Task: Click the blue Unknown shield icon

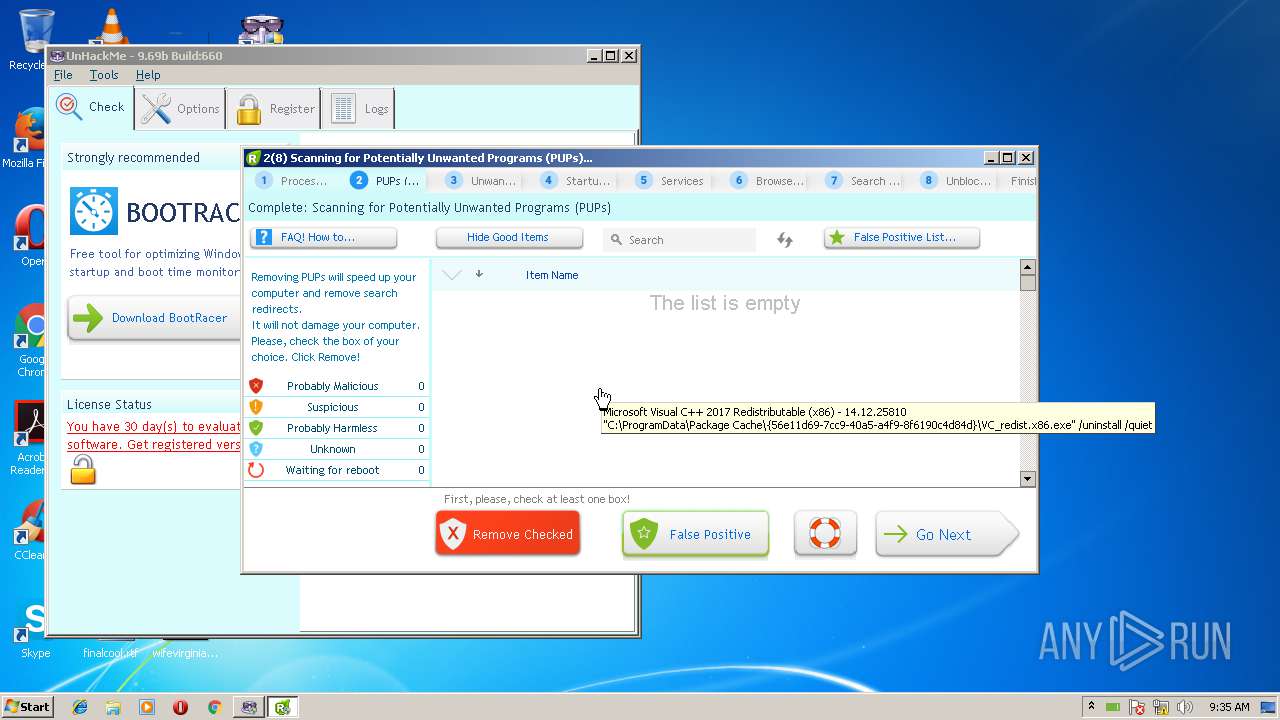Action: point(256,449)
